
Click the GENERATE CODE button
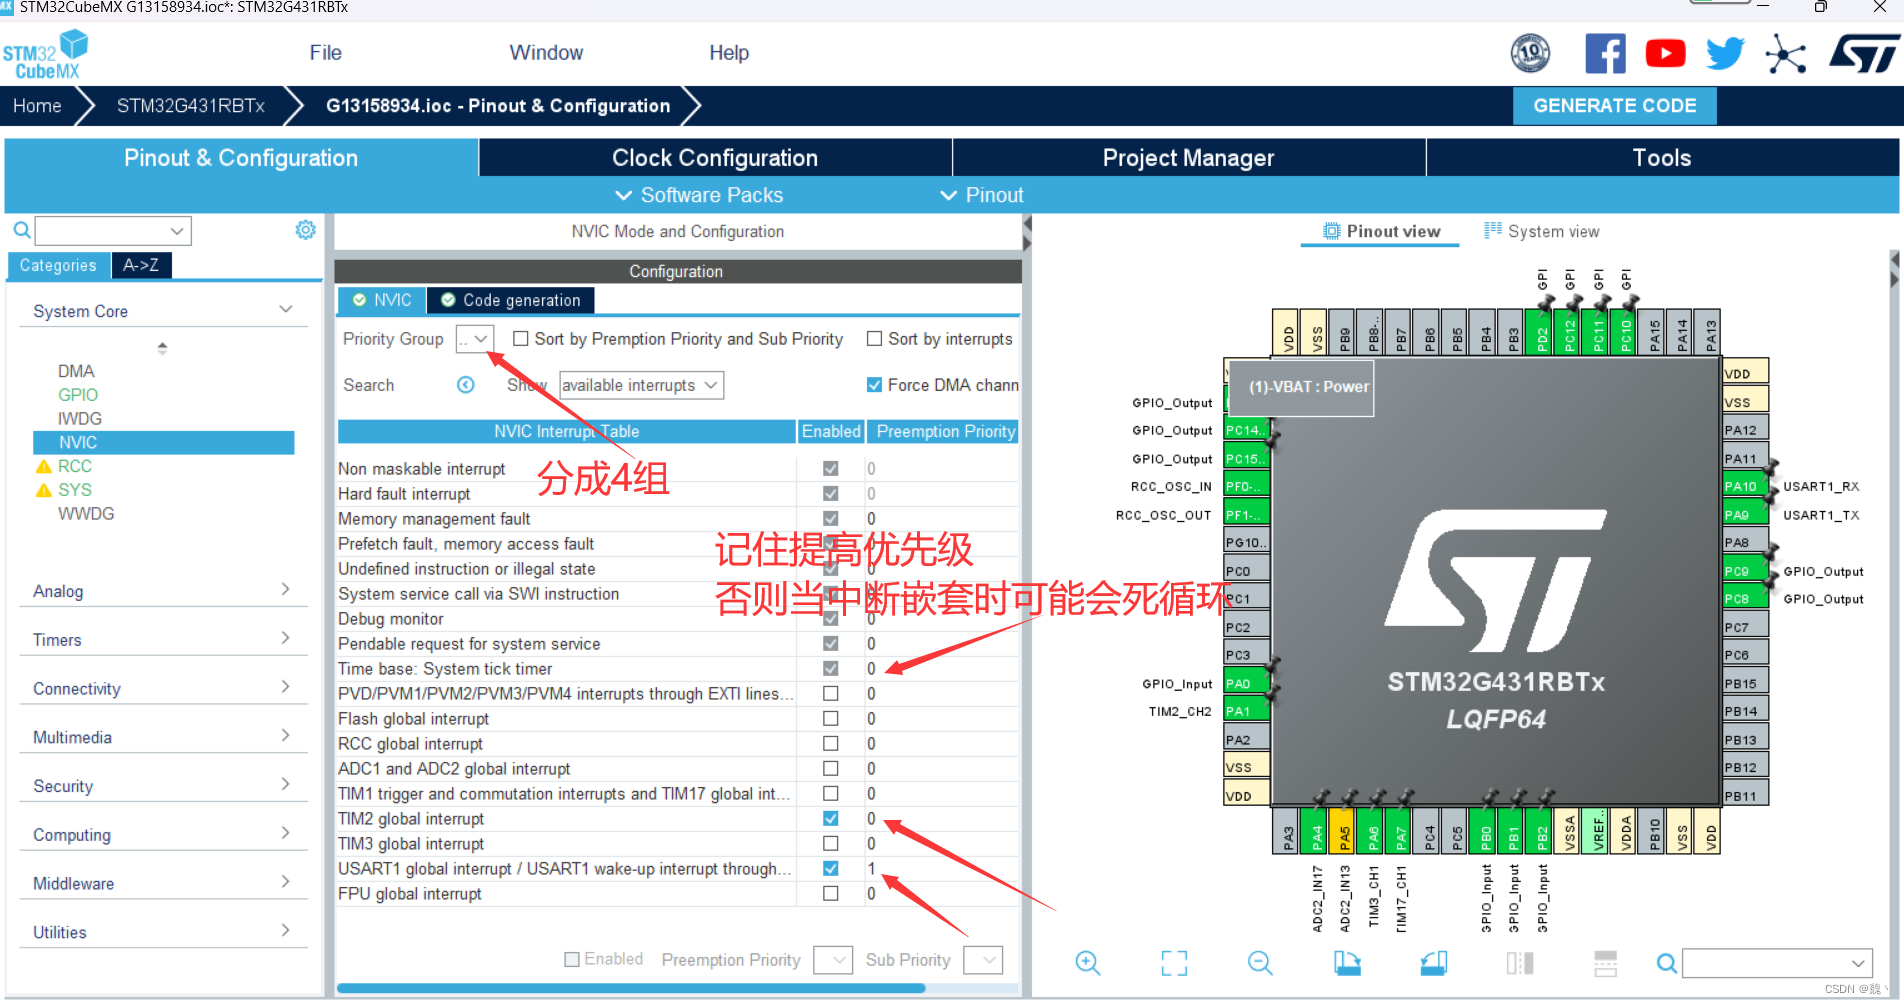(1614, 106)
